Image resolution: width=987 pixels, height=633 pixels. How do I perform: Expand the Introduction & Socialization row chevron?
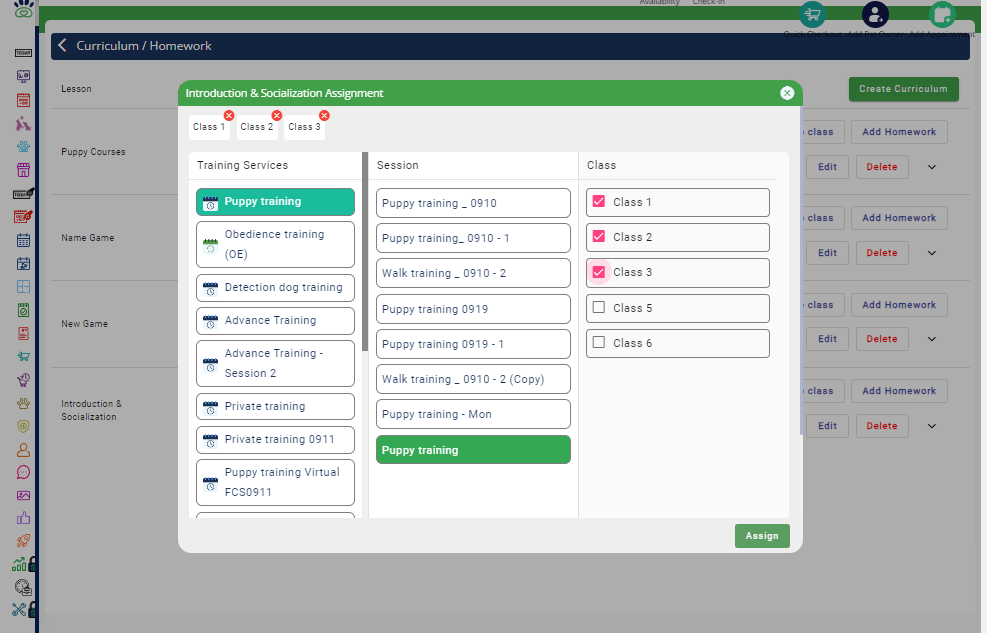[x=932, y=426]
